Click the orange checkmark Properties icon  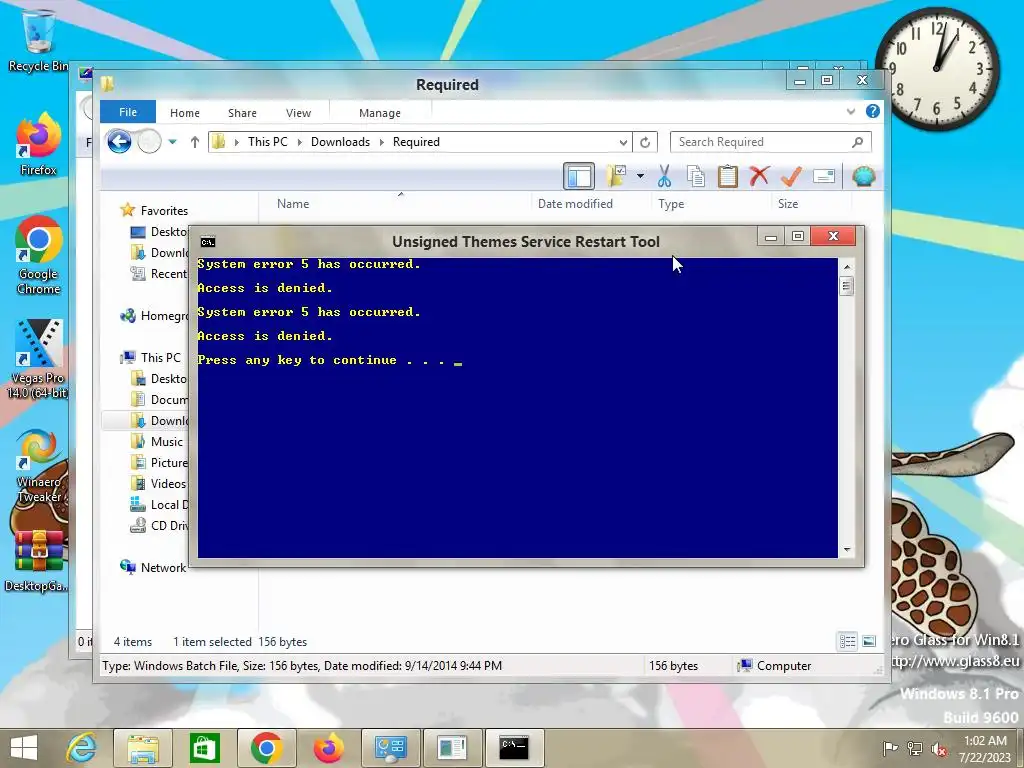click(791, 176)
